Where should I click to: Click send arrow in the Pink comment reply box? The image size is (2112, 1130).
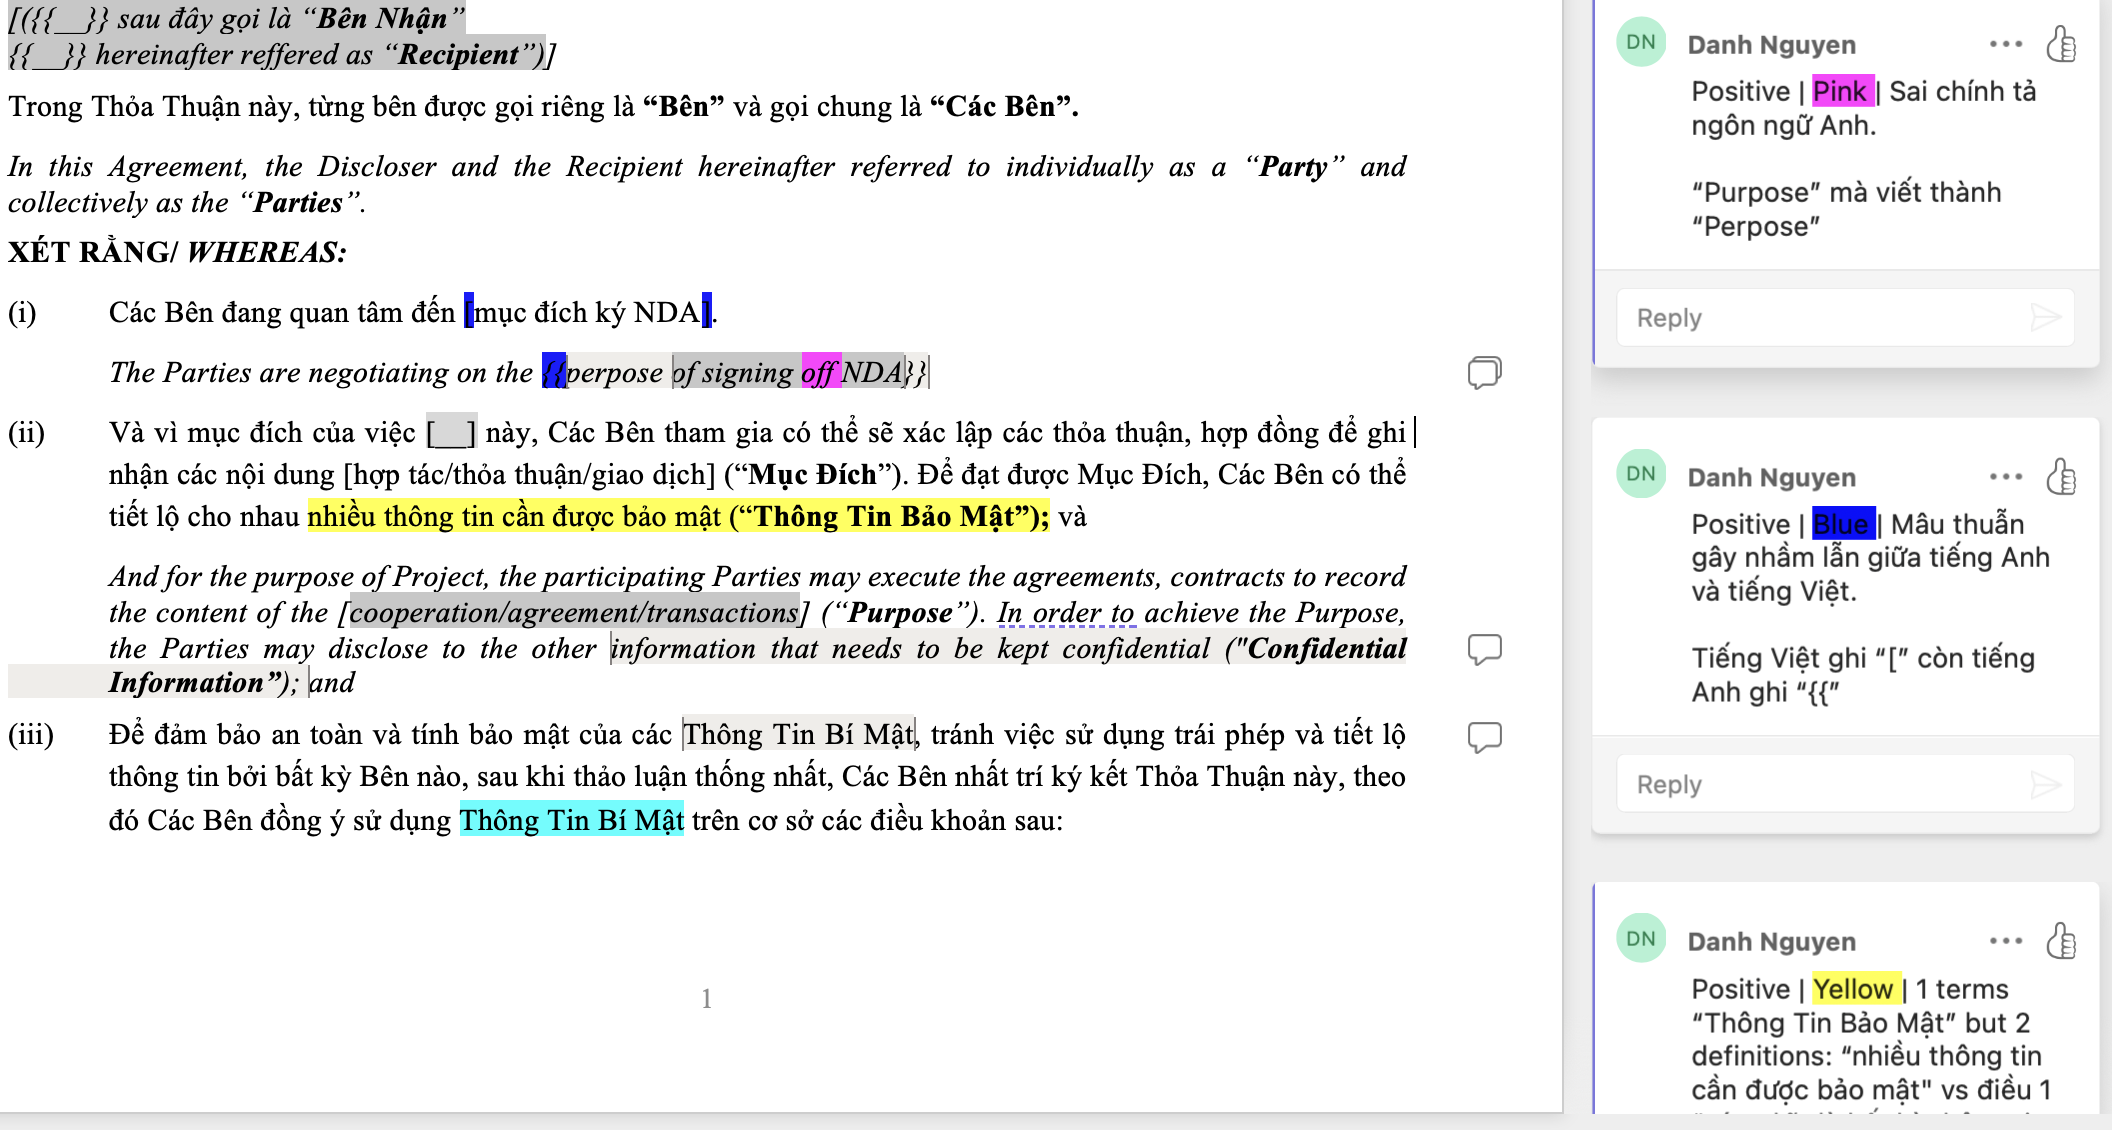[x=2045, y=318]
